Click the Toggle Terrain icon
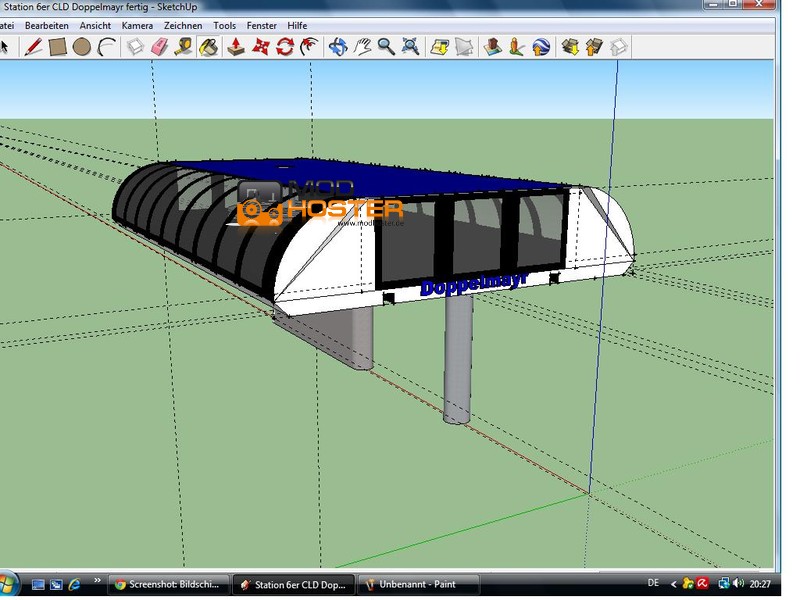Screen dimensions: 800x600 click(464, 47)
